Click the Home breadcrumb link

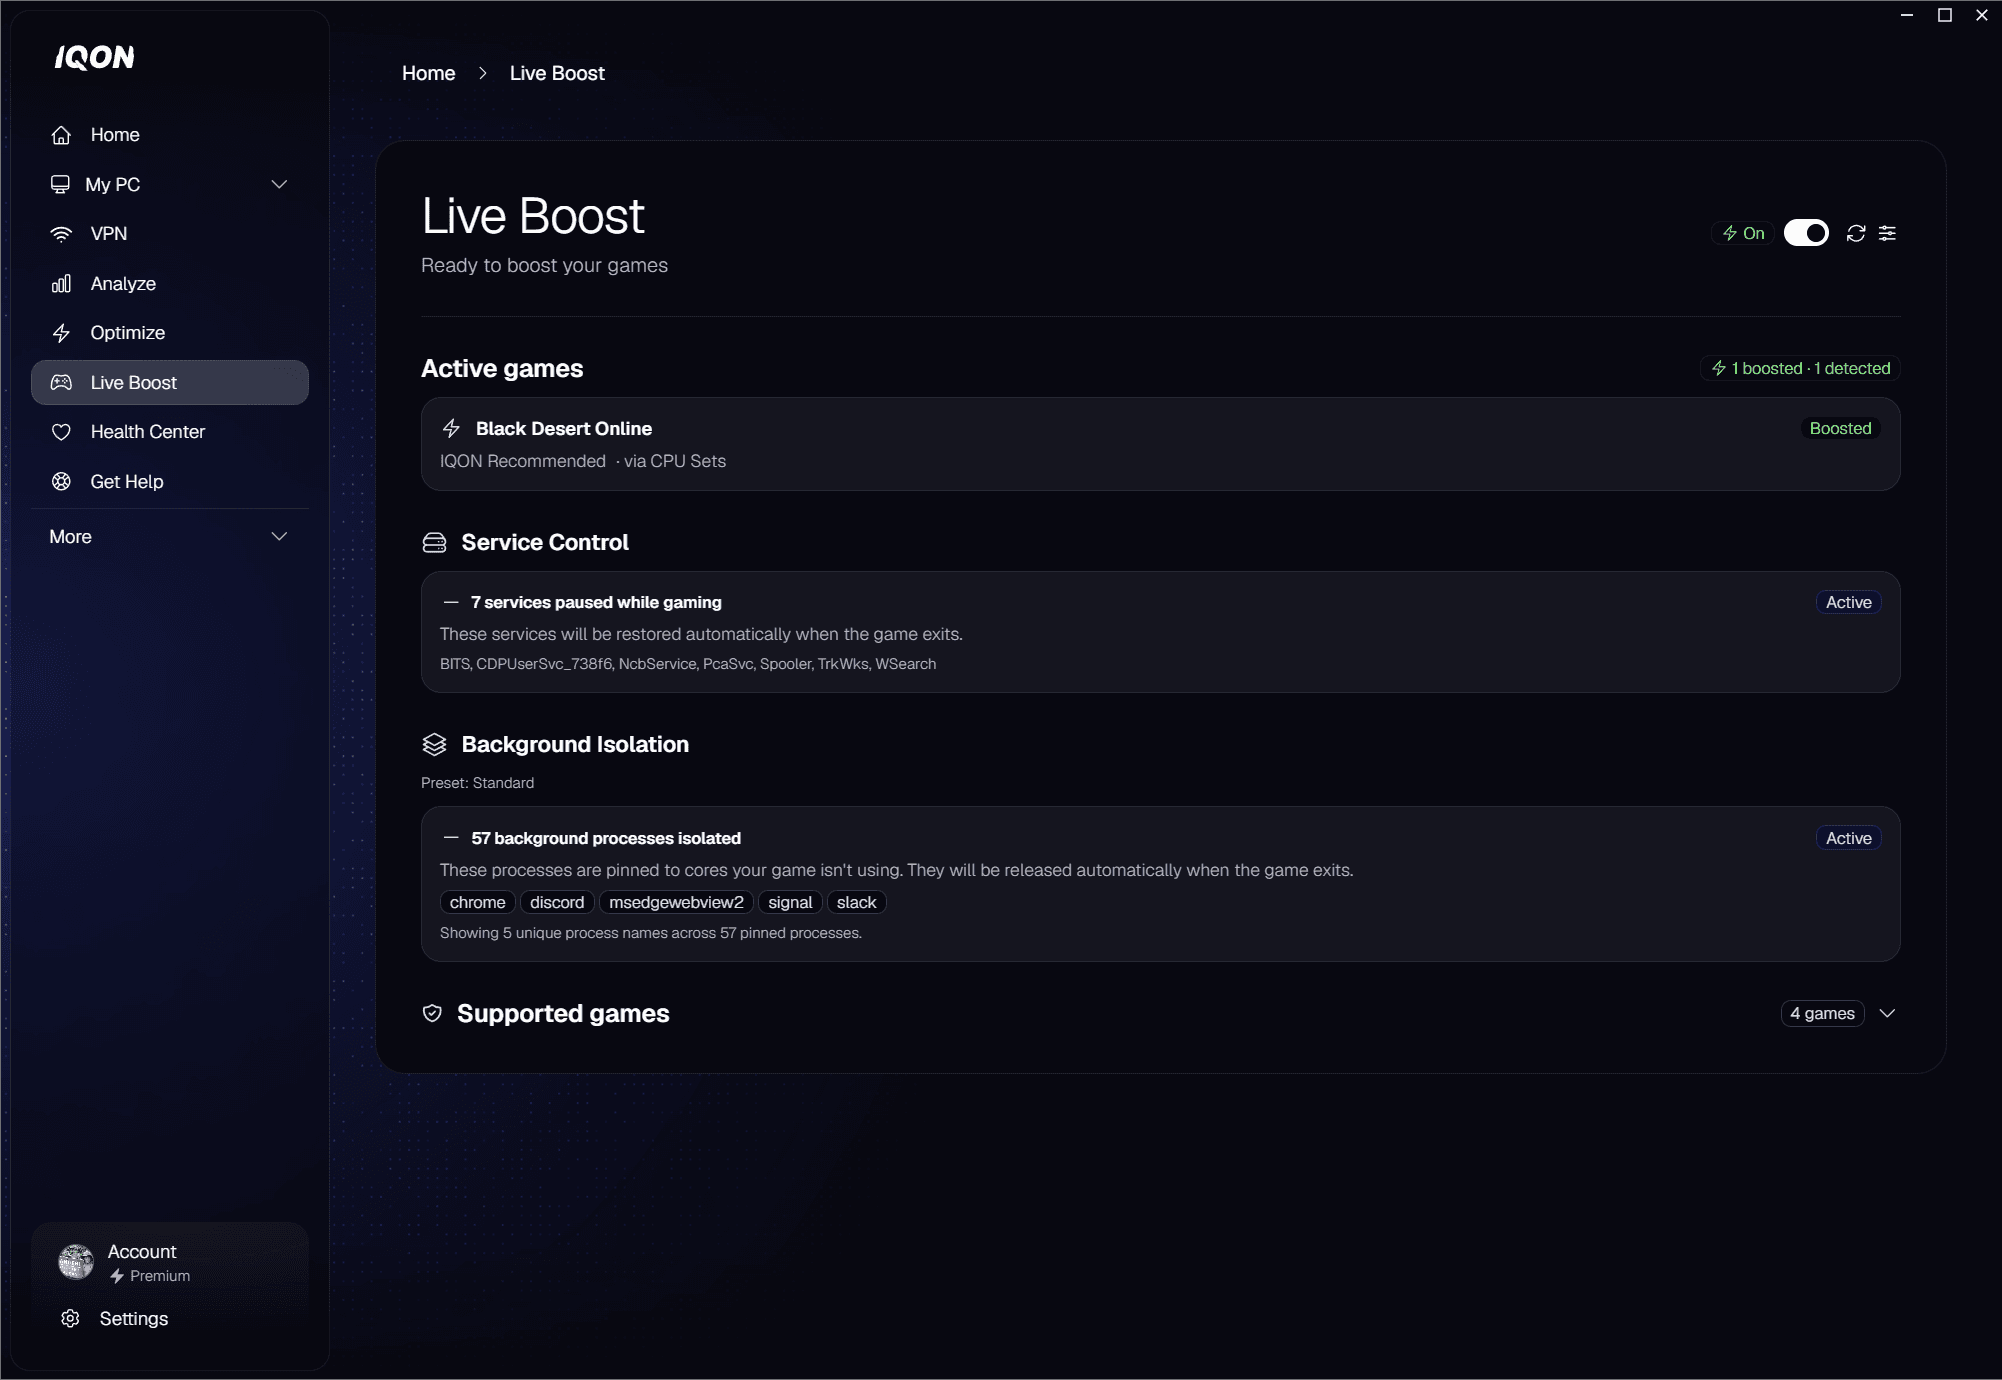coord(428,73)
